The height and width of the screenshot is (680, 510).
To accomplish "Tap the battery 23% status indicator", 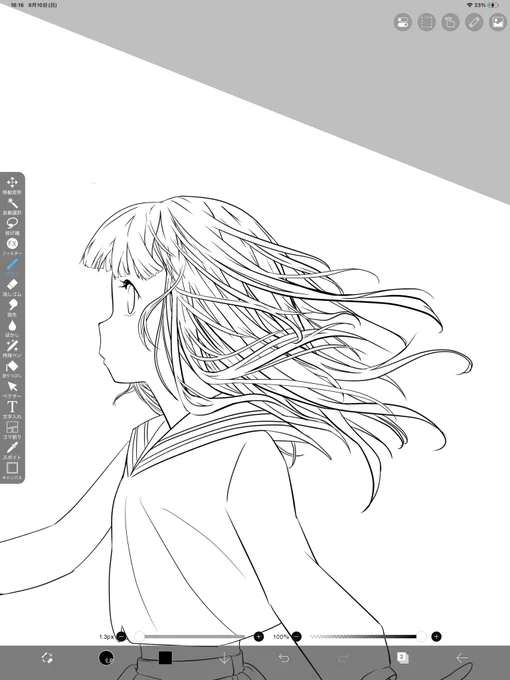I will [x=483, y=5].
